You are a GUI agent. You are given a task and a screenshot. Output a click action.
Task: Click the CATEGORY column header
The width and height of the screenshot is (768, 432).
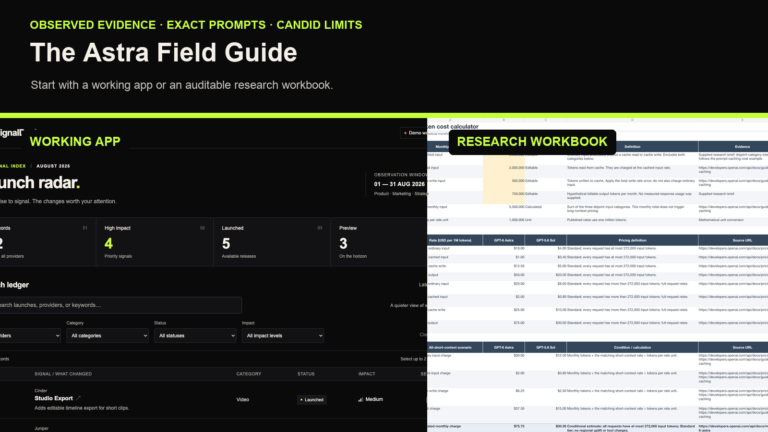(249, 374)
